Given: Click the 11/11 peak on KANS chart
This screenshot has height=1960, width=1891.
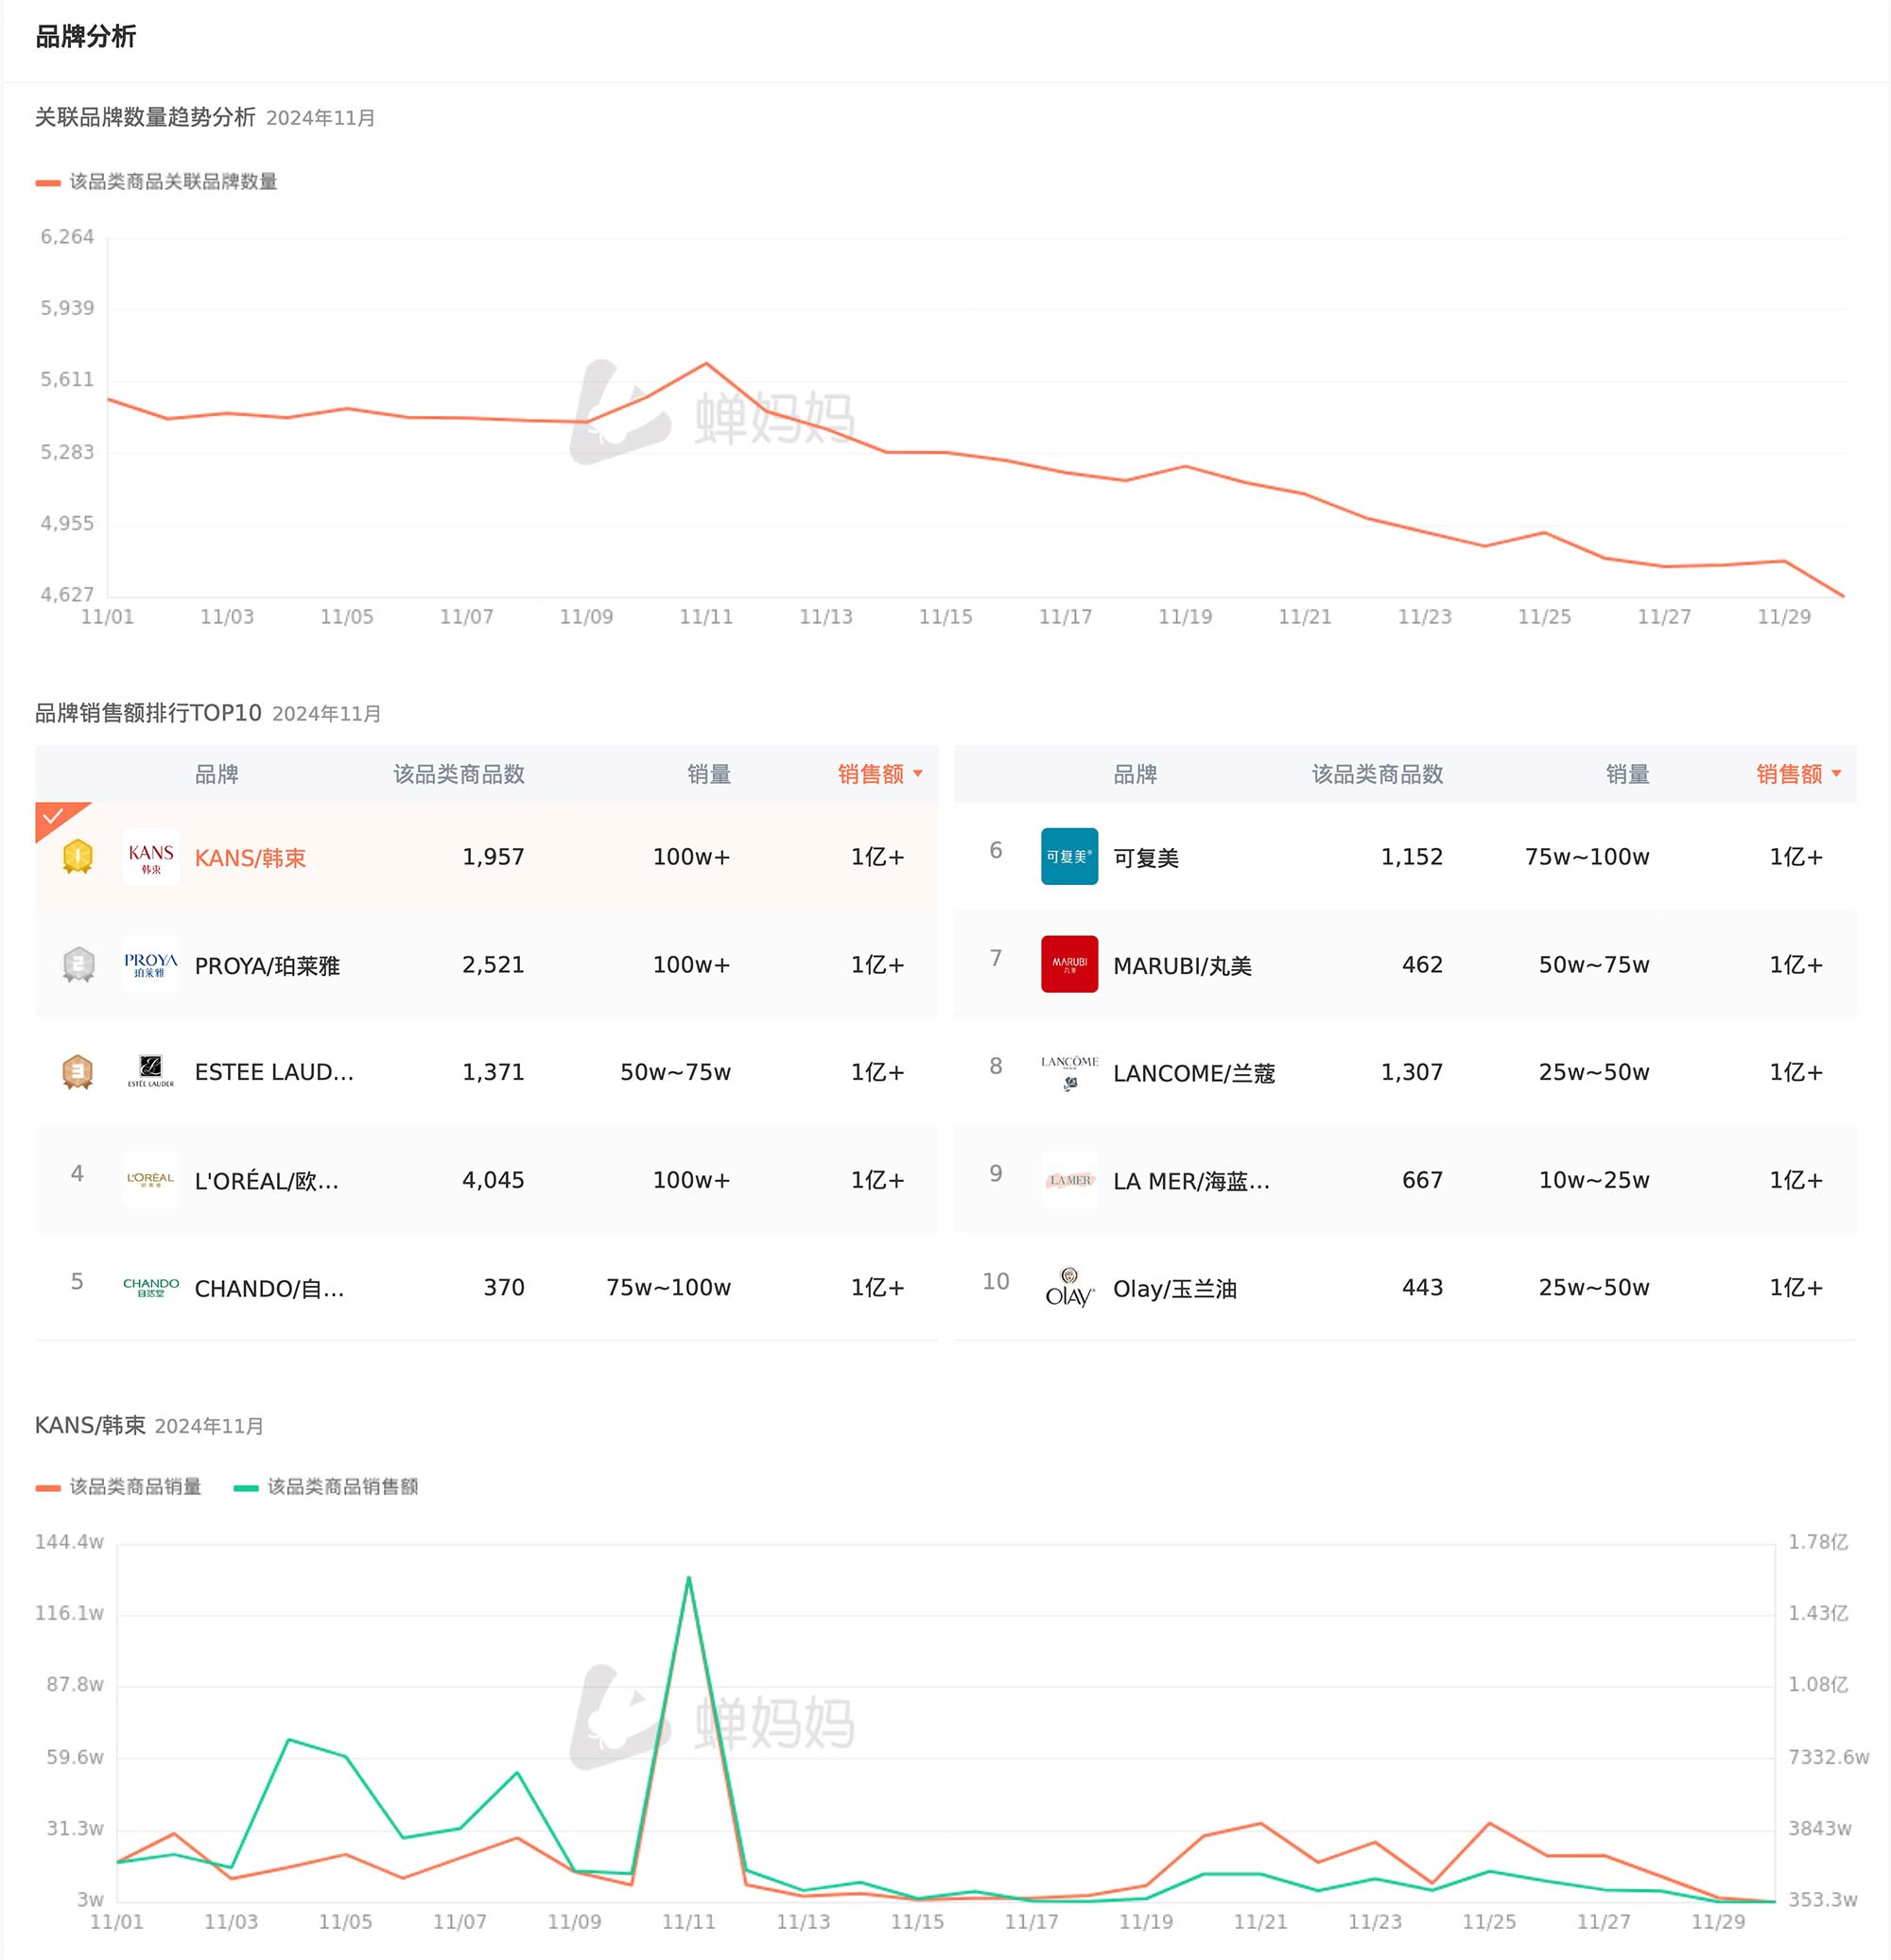Looking at the screenshot, I should click(x=689, y=1578).
